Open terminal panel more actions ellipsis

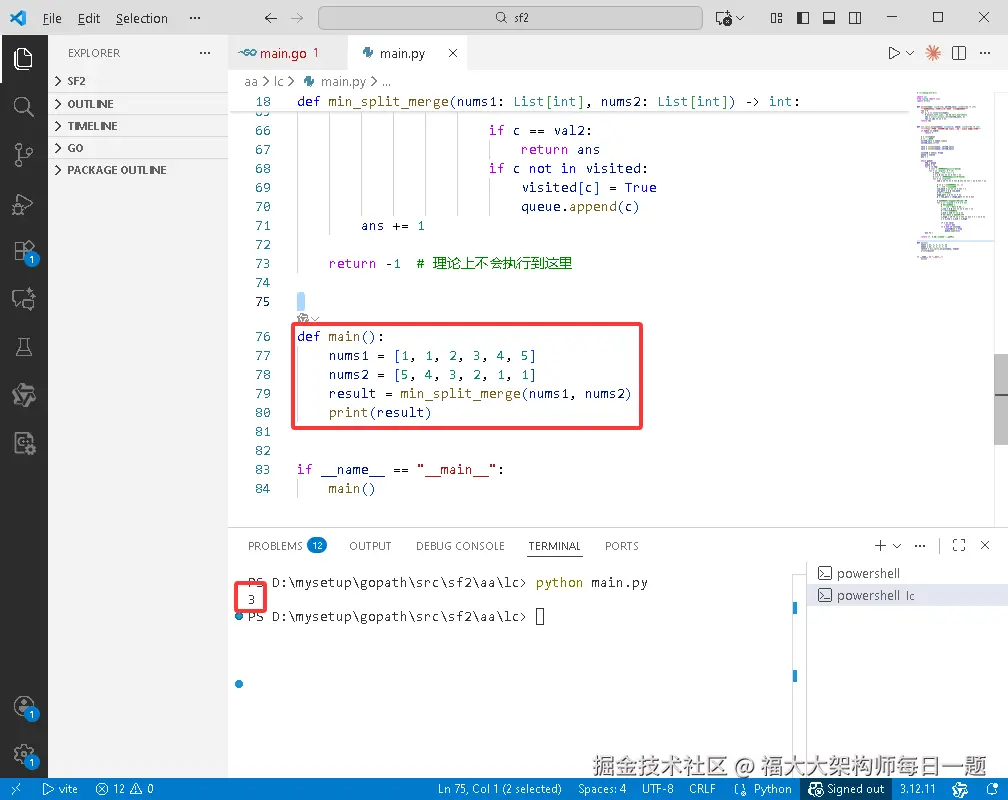(920, 545)
